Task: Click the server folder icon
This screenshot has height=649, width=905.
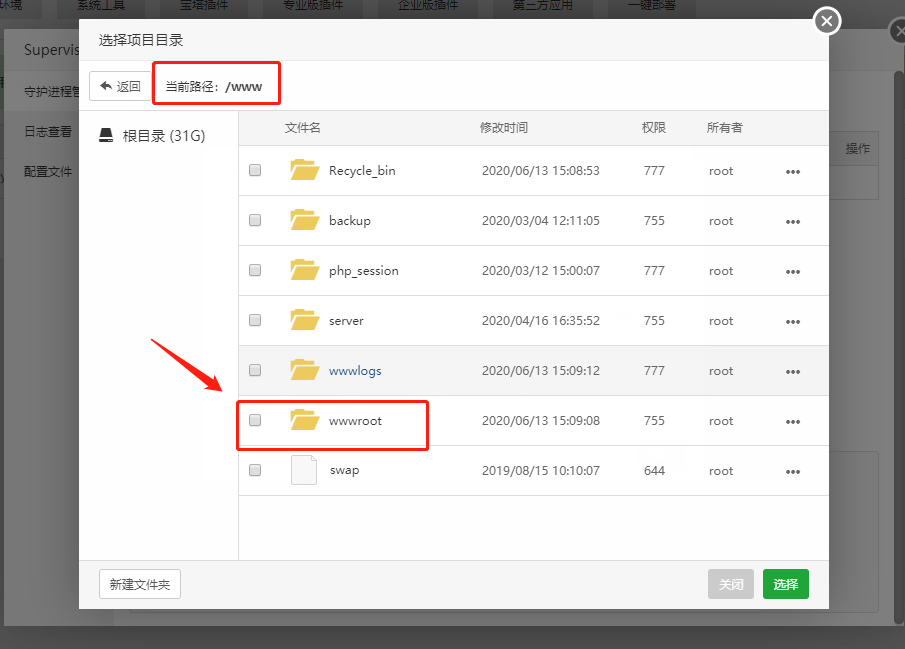Action: point(305,320)
